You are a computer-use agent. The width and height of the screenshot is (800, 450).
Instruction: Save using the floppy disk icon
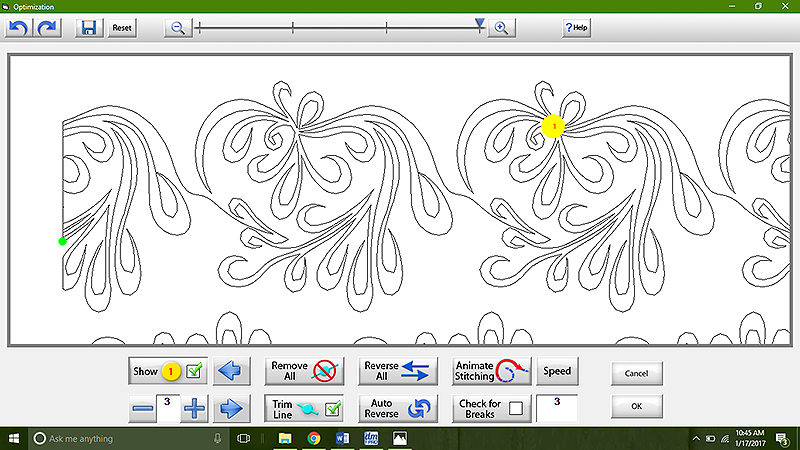(88, 28)
